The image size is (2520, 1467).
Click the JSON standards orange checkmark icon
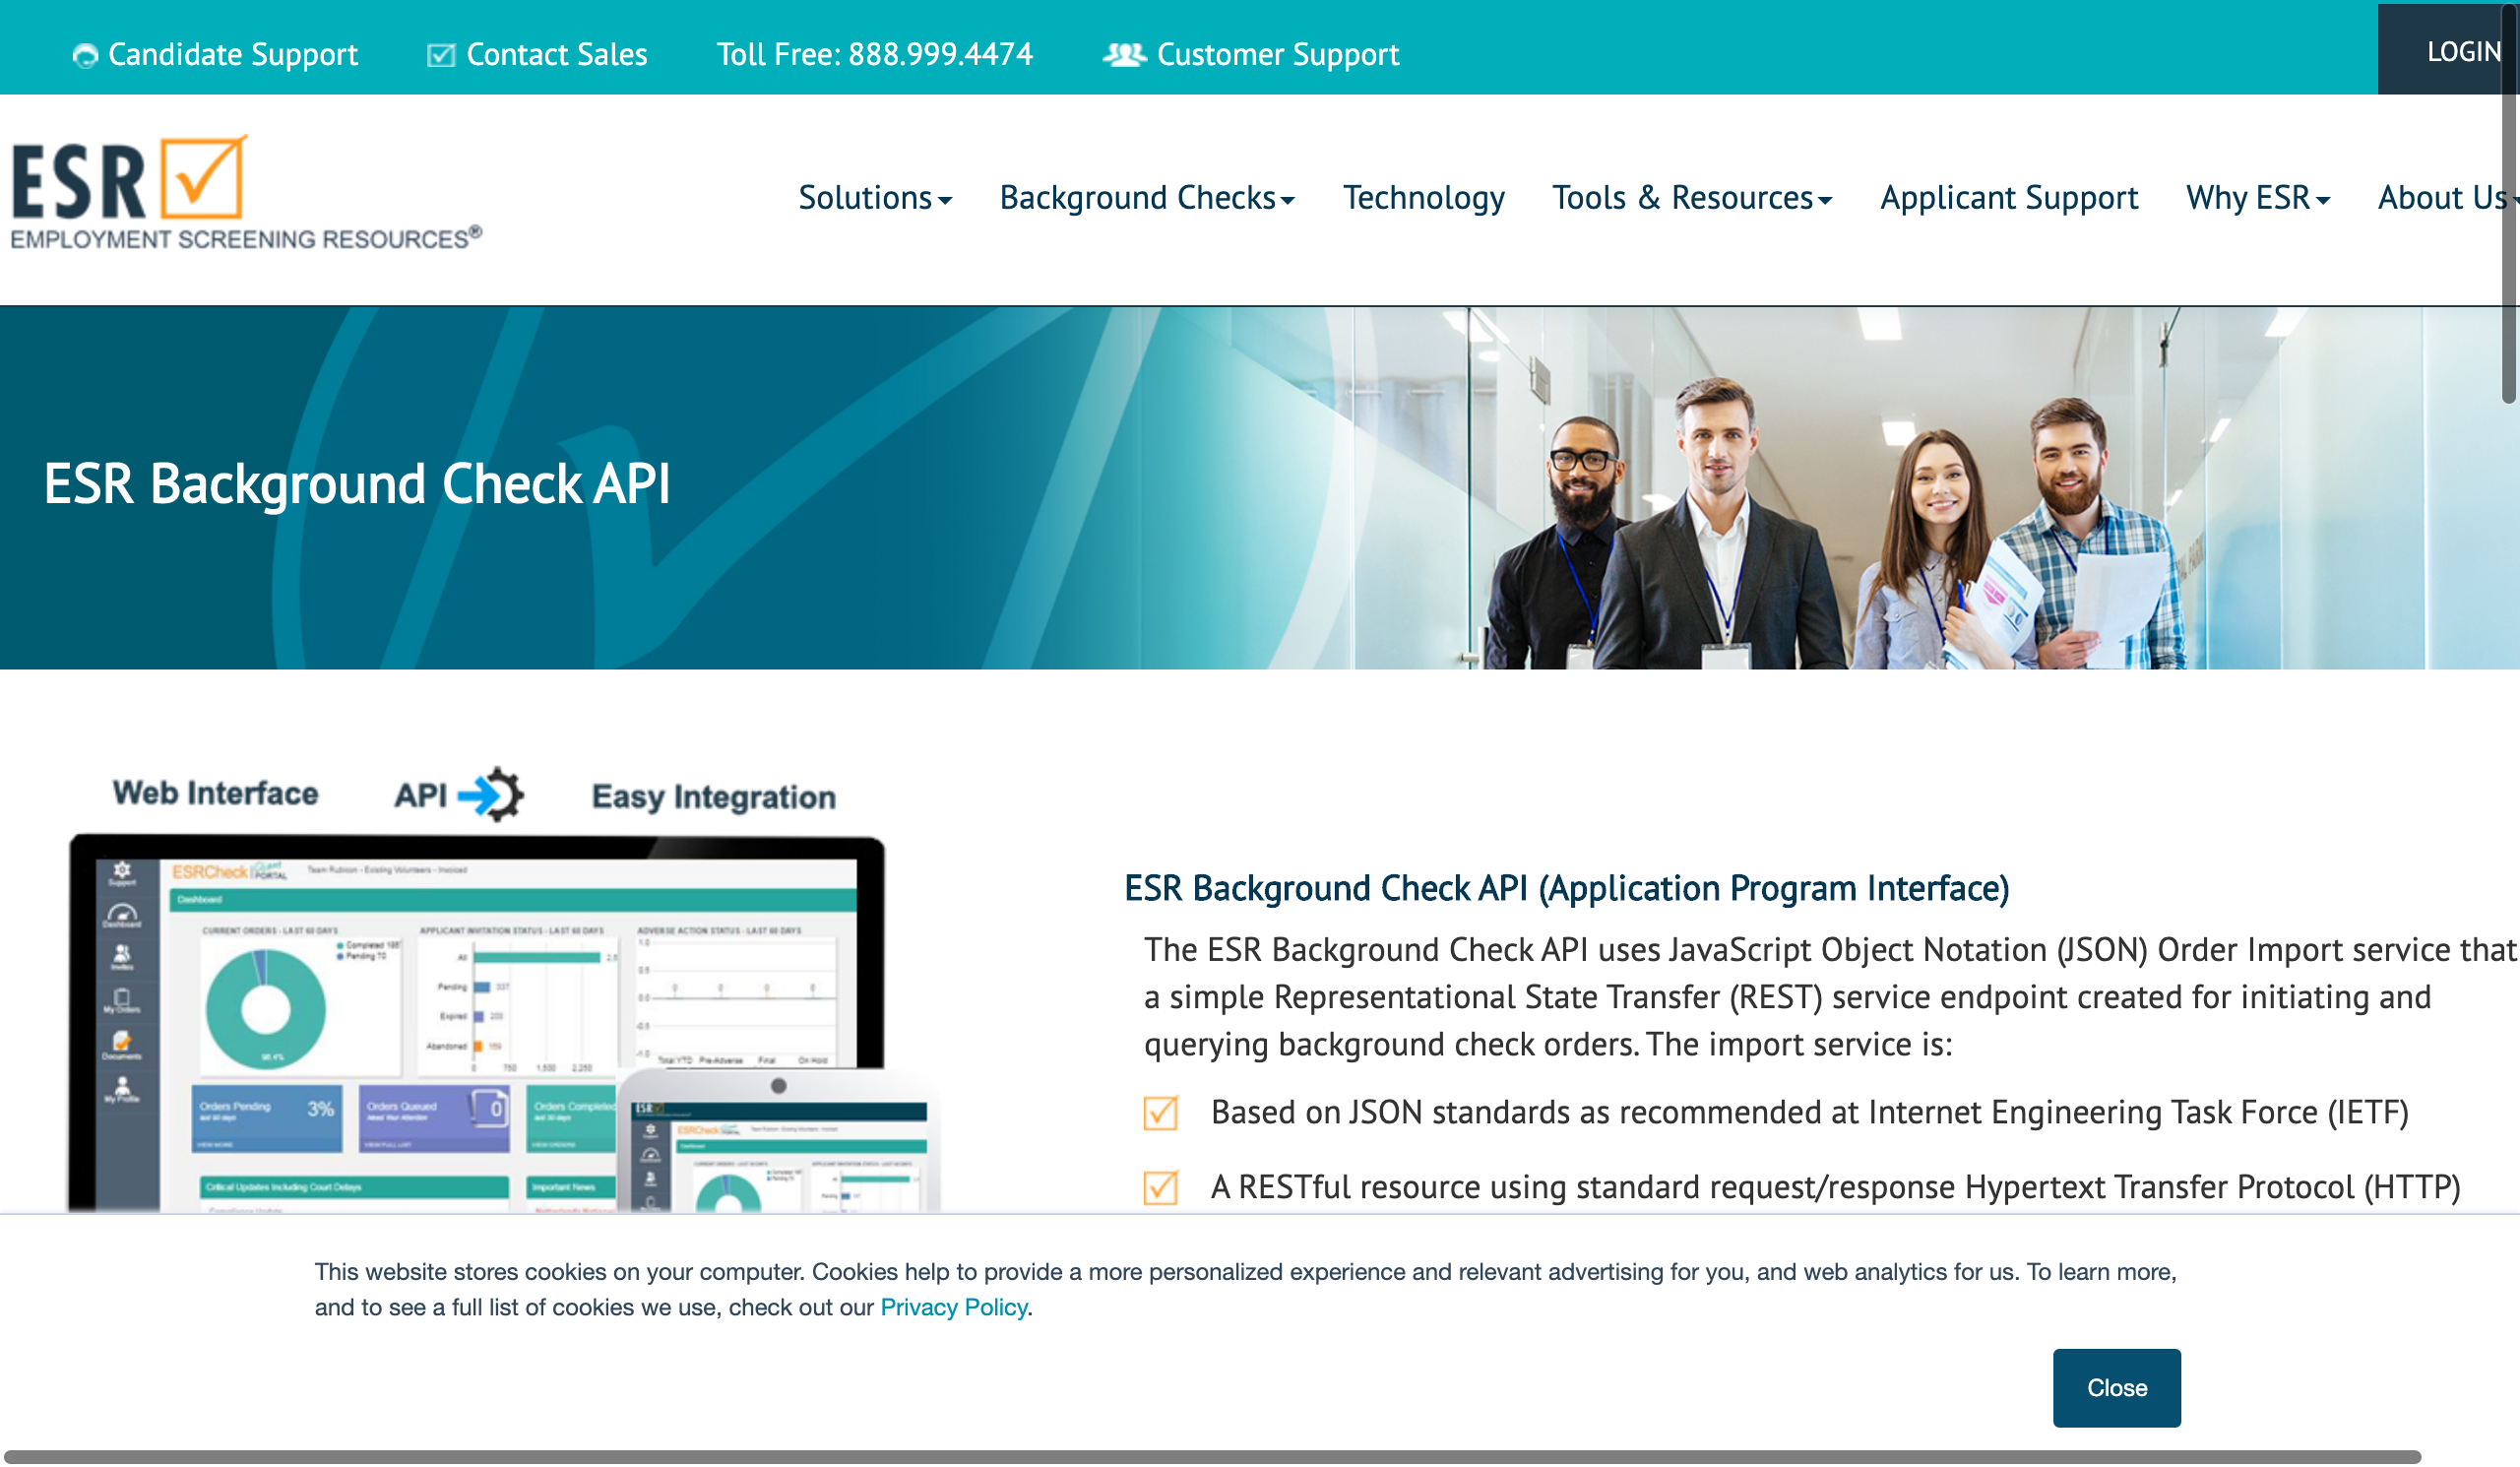pyautogui.click(x=1161, y=1113)
